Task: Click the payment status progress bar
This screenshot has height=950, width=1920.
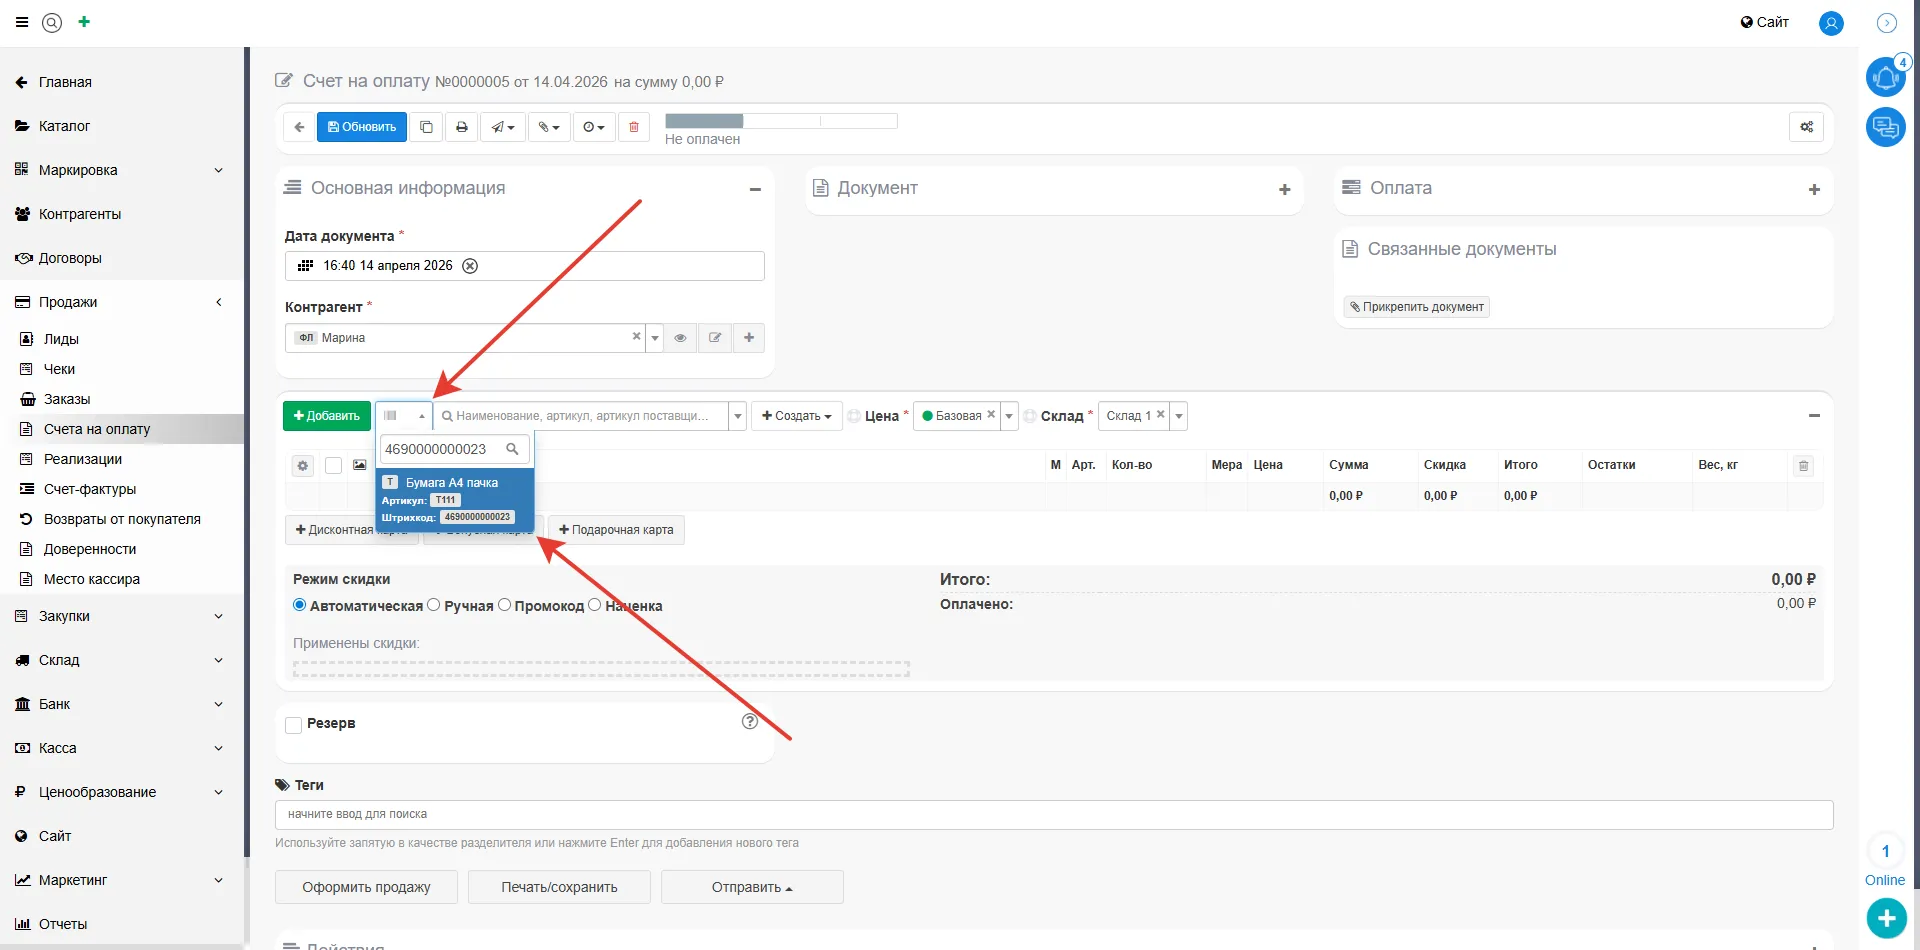Action: point(780,121)
